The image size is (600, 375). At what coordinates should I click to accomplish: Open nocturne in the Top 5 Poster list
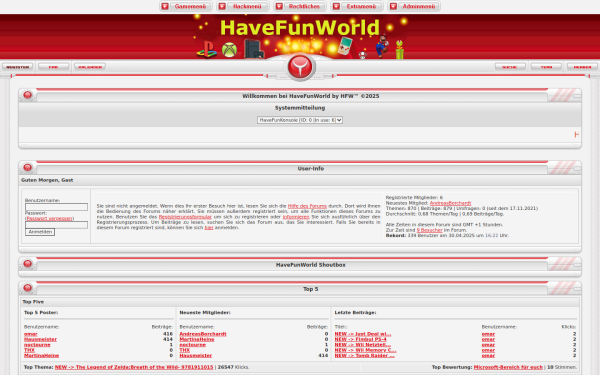[37, 345]
